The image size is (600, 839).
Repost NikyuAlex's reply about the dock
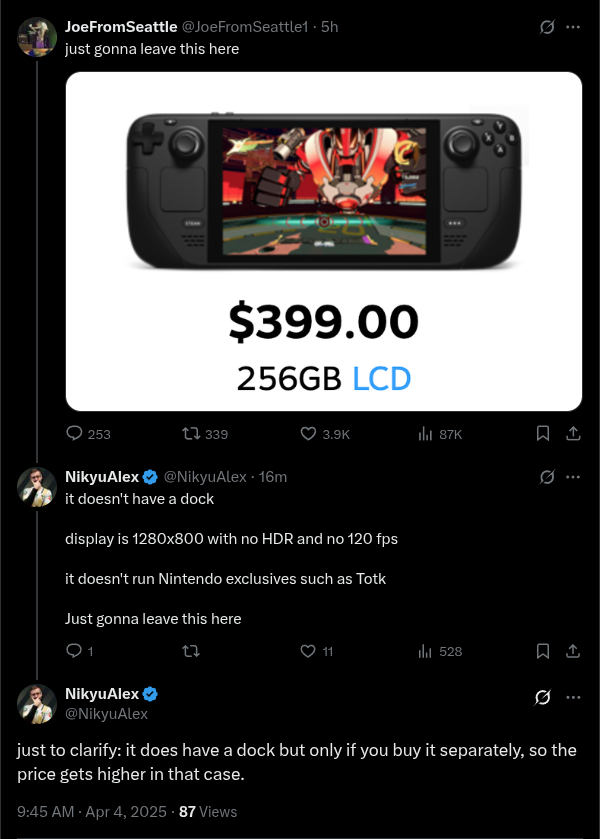[x=191, y=651]
